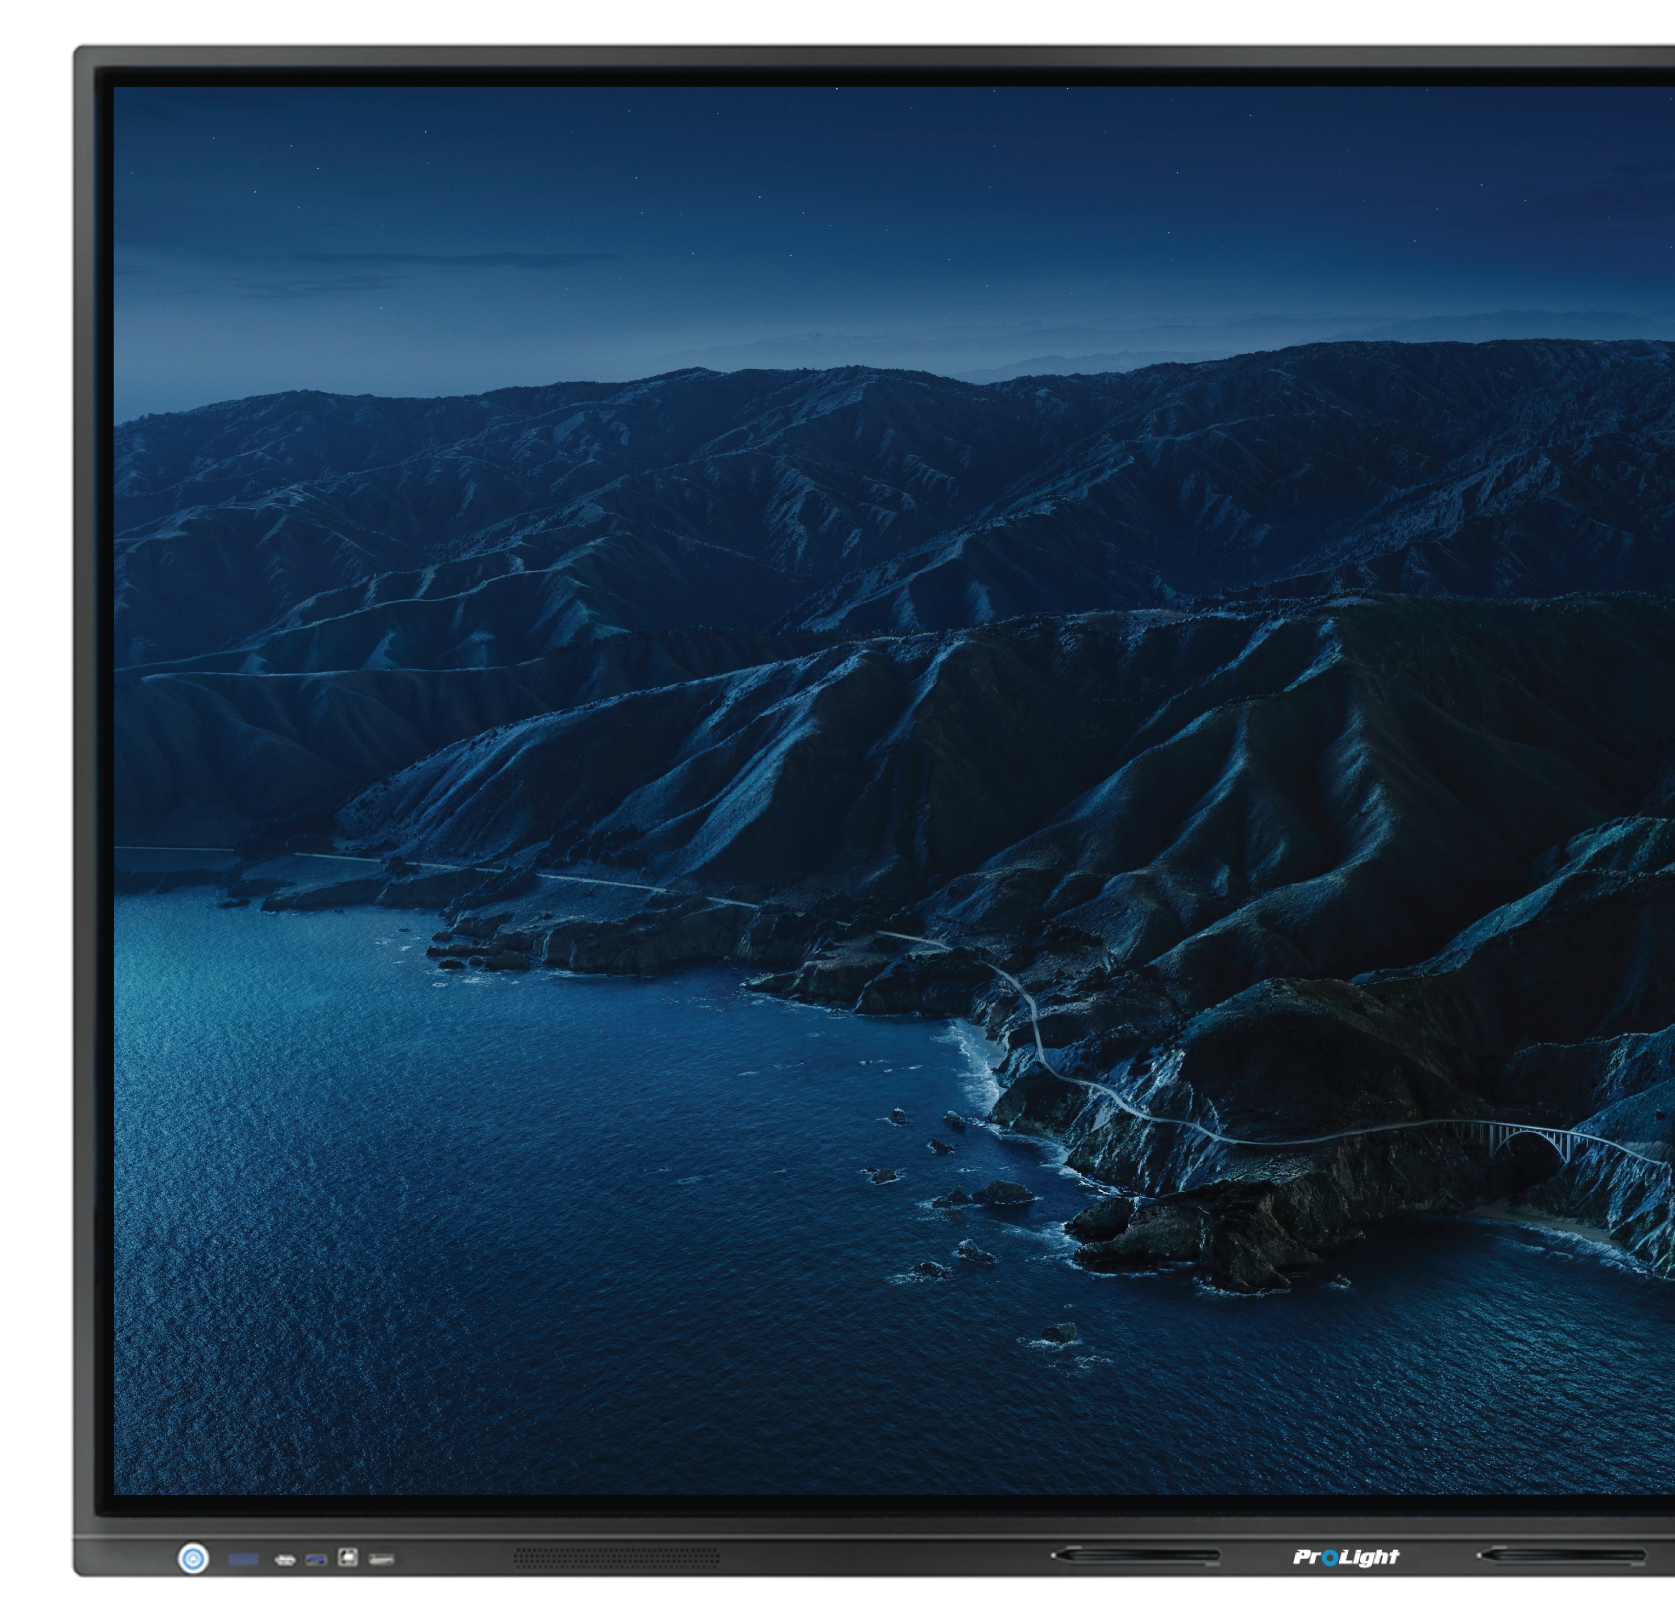Click the speaker grille on the bezel
Screen dimensions: 1675x1613
616,1557
